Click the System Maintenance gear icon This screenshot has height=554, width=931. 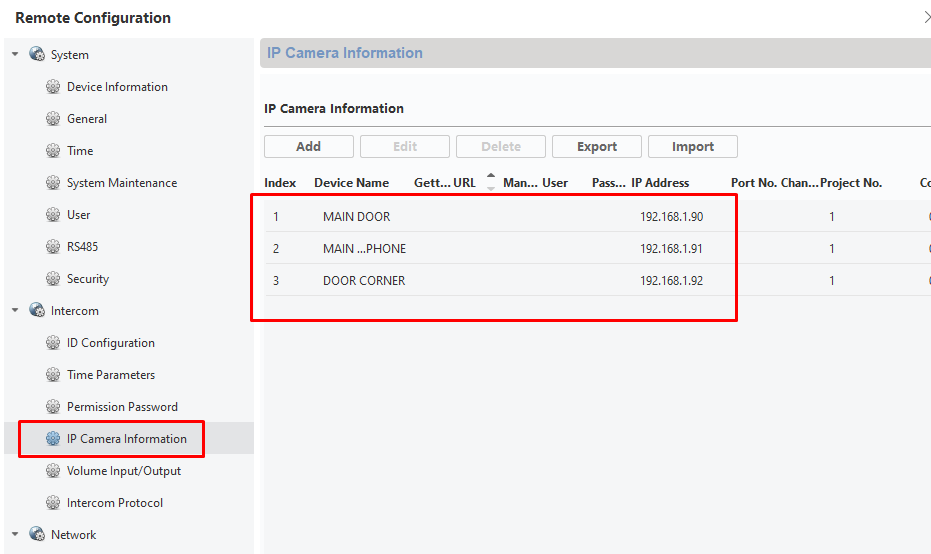(53, 183)
